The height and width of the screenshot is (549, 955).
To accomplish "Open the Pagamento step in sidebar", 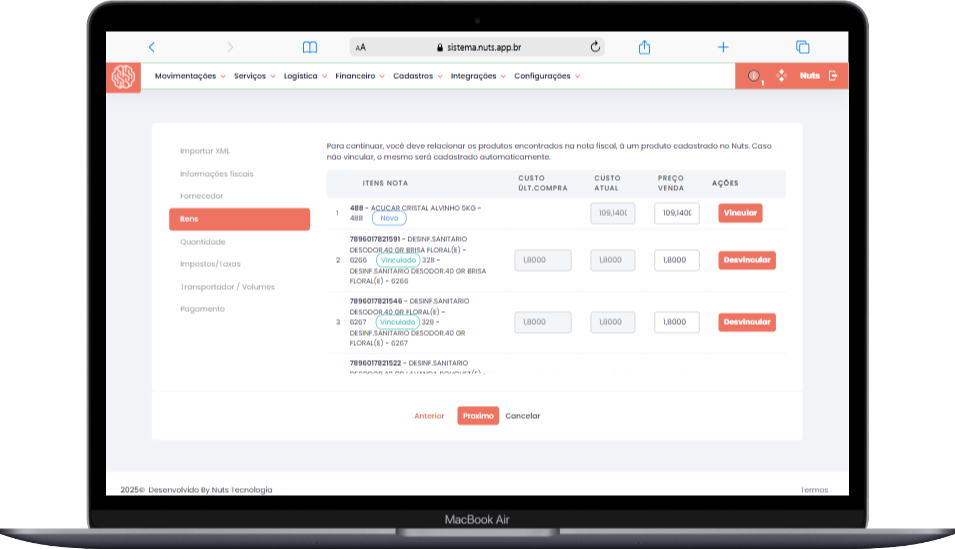I will (203, 309).
